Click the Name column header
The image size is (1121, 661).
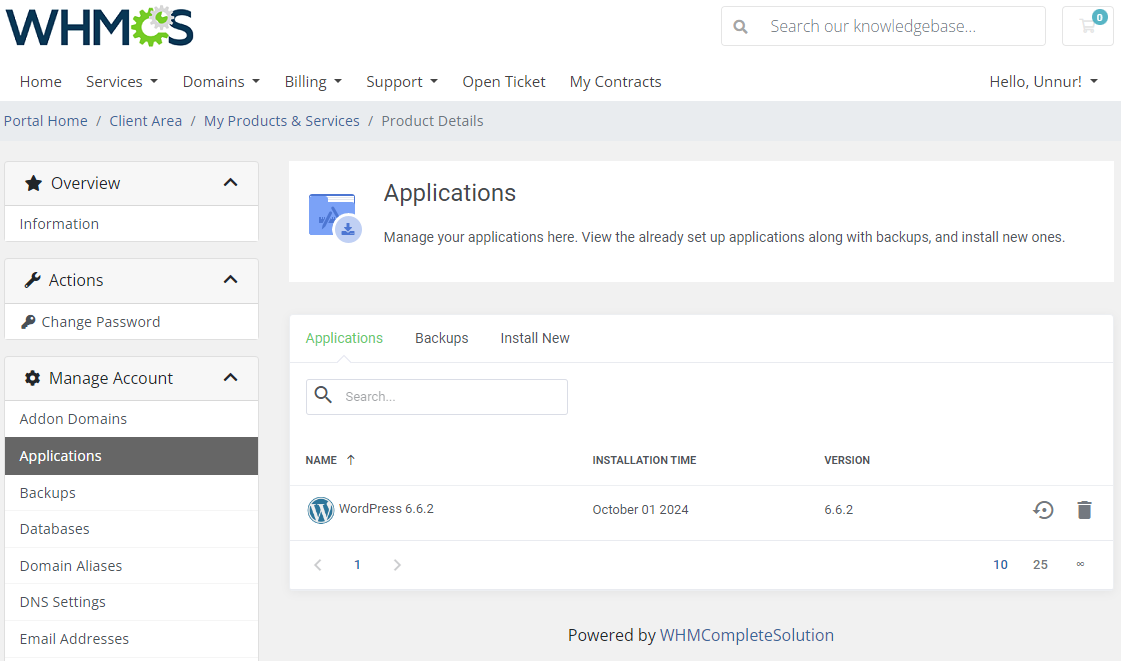click(321, 460)
